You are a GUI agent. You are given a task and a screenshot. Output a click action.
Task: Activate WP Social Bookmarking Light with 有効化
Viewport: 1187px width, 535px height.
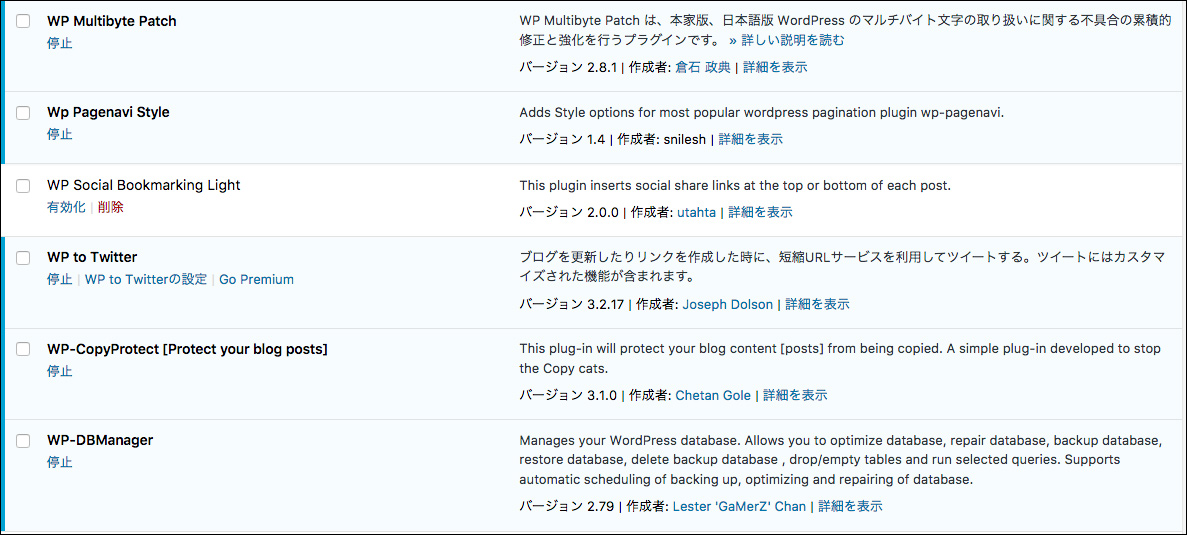click(66, 207)
